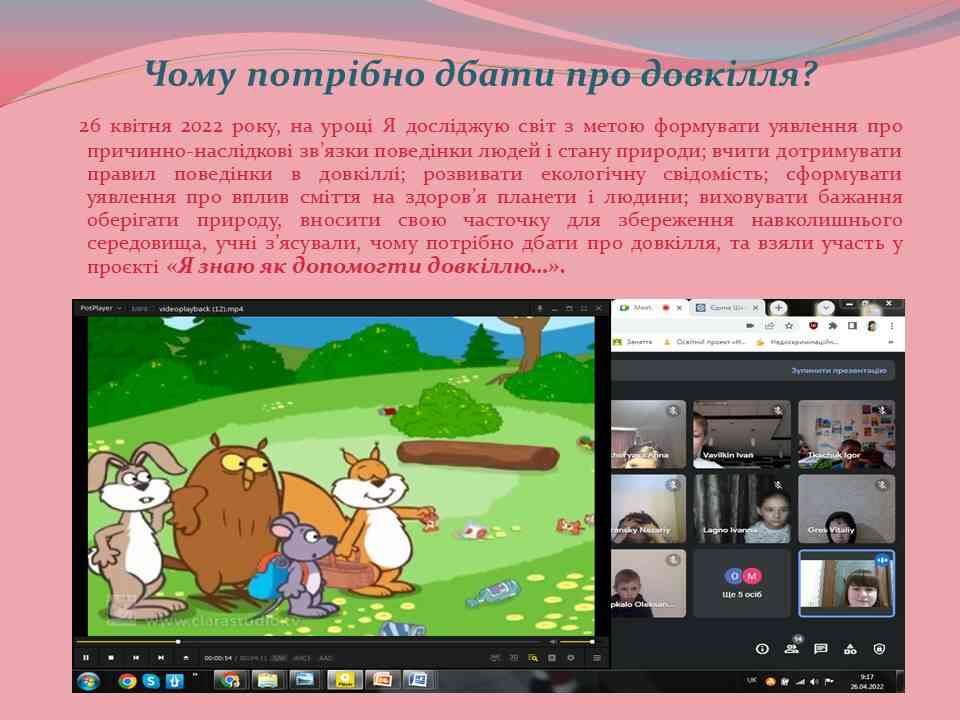
Task: Stop playback in PotPlayer
Action: [x=111, y=658]
